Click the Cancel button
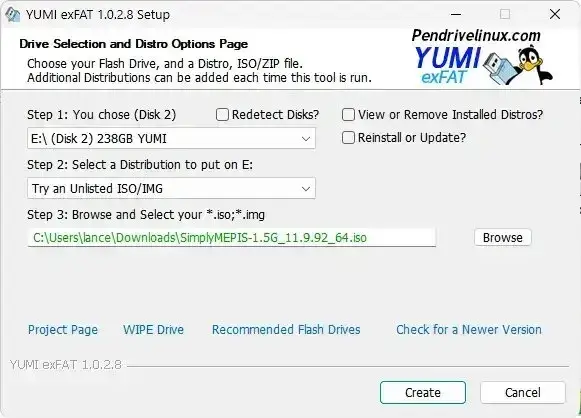This screenshot has height=418, width=581. 523,392
